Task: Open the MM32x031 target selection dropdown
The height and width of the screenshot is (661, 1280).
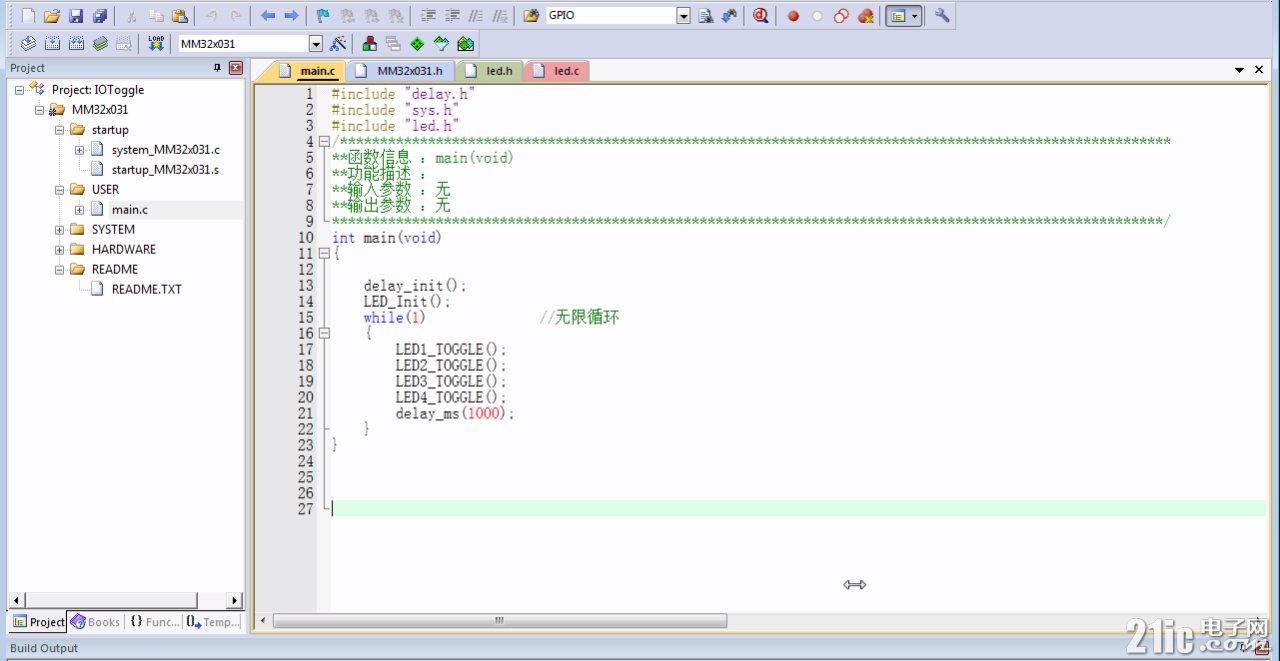Action: 316,44
